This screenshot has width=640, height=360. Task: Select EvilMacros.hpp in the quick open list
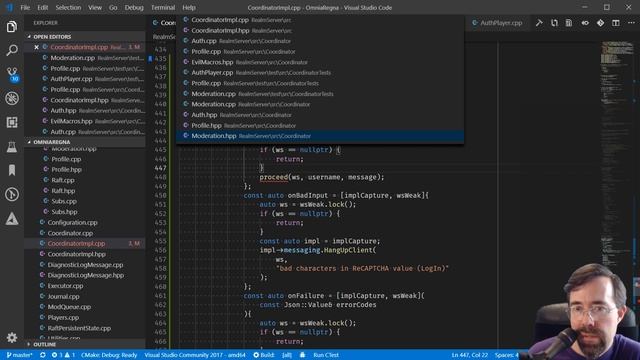(320, 62)
